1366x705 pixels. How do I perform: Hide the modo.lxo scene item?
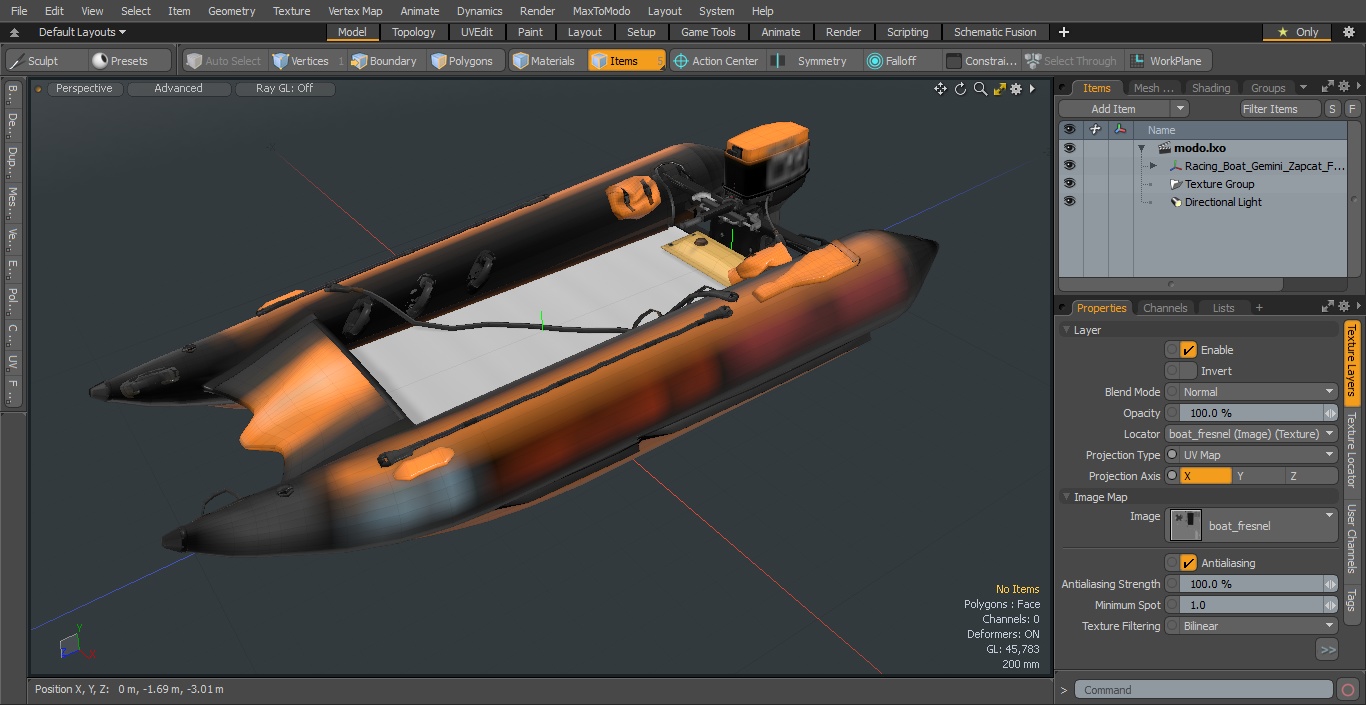(x=1069, y=148)
